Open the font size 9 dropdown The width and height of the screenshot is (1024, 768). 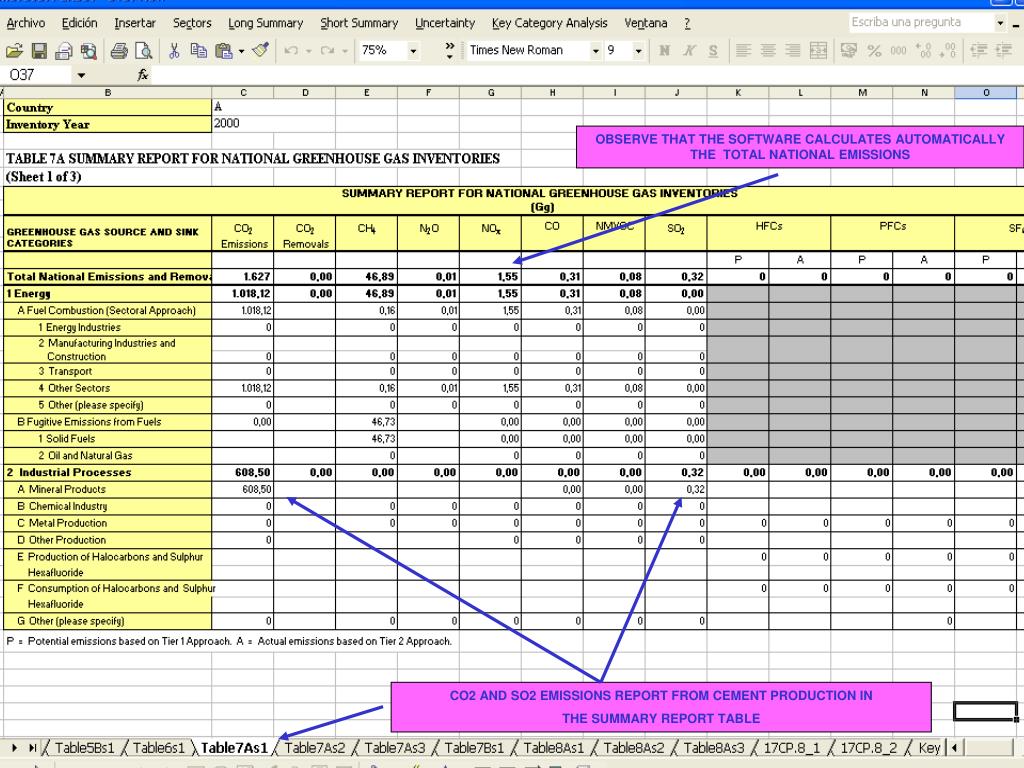pyautogui.click(x=638, y=50)
